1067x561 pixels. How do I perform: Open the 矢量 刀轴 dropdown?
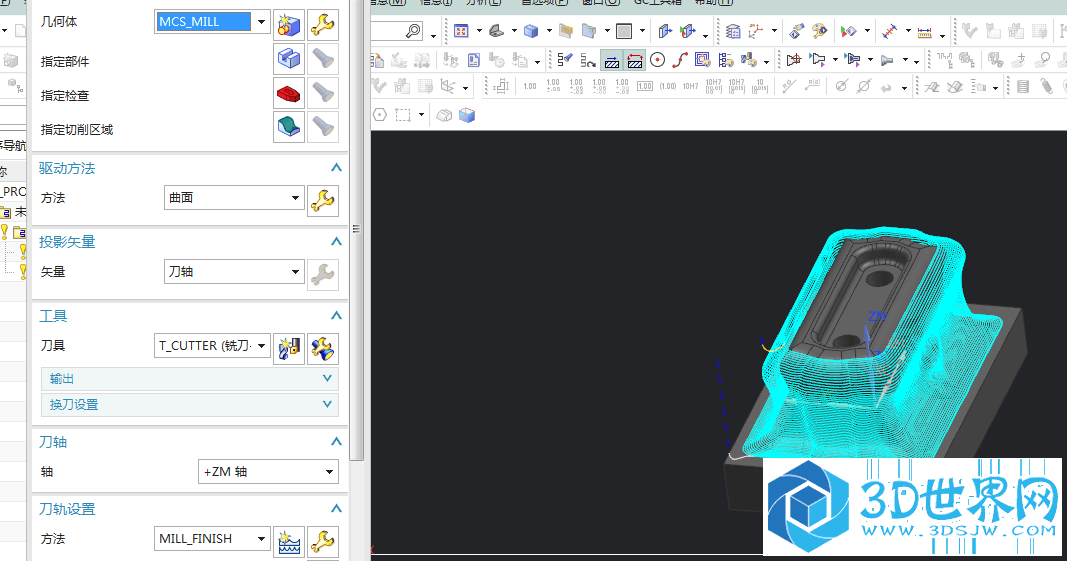295,272
